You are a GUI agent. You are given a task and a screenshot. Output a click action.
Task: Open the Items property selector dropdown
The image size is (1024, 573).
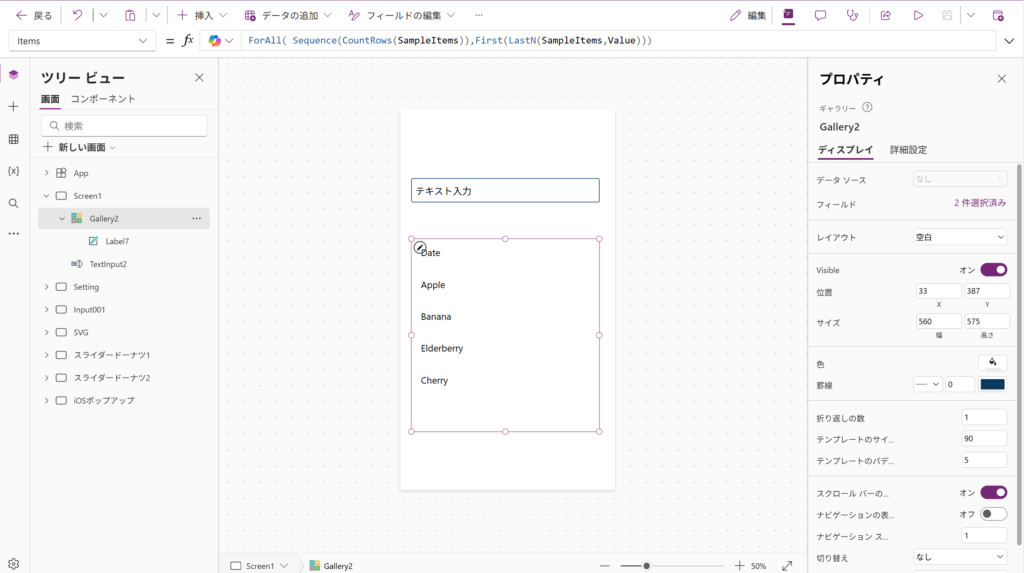(82, 41)
